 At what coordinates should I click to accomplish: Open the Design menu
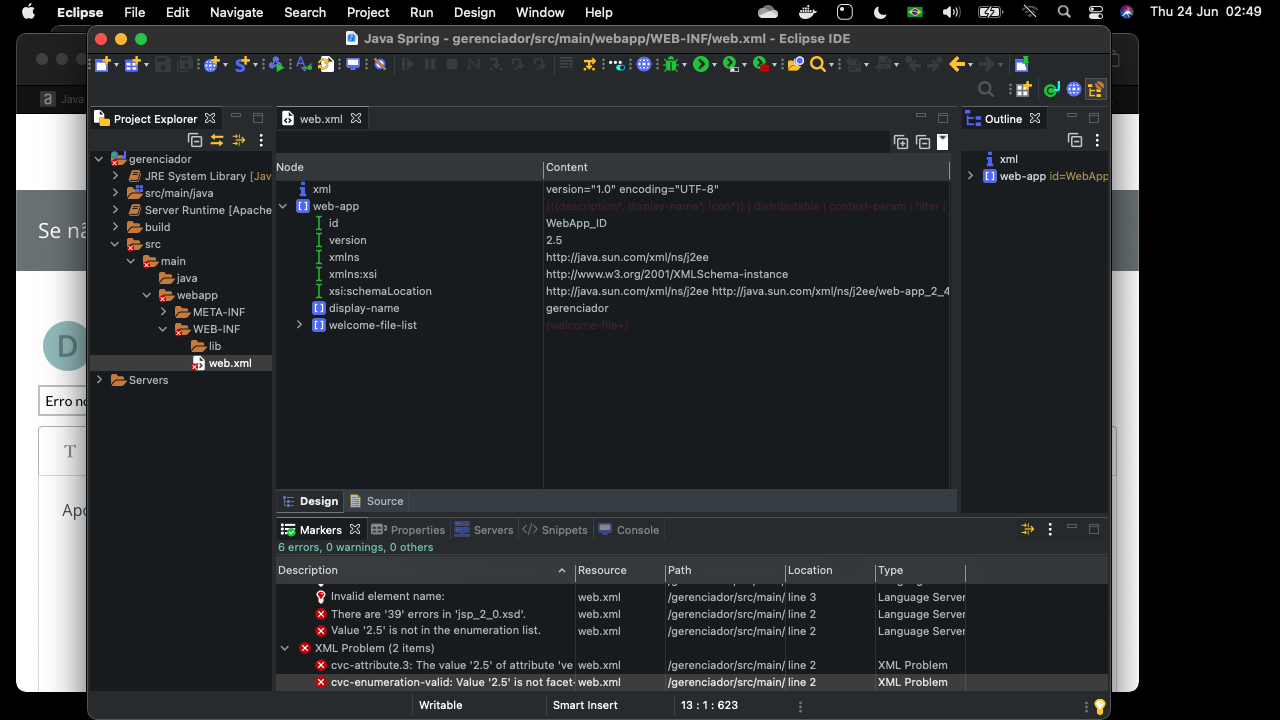point(474,12)
